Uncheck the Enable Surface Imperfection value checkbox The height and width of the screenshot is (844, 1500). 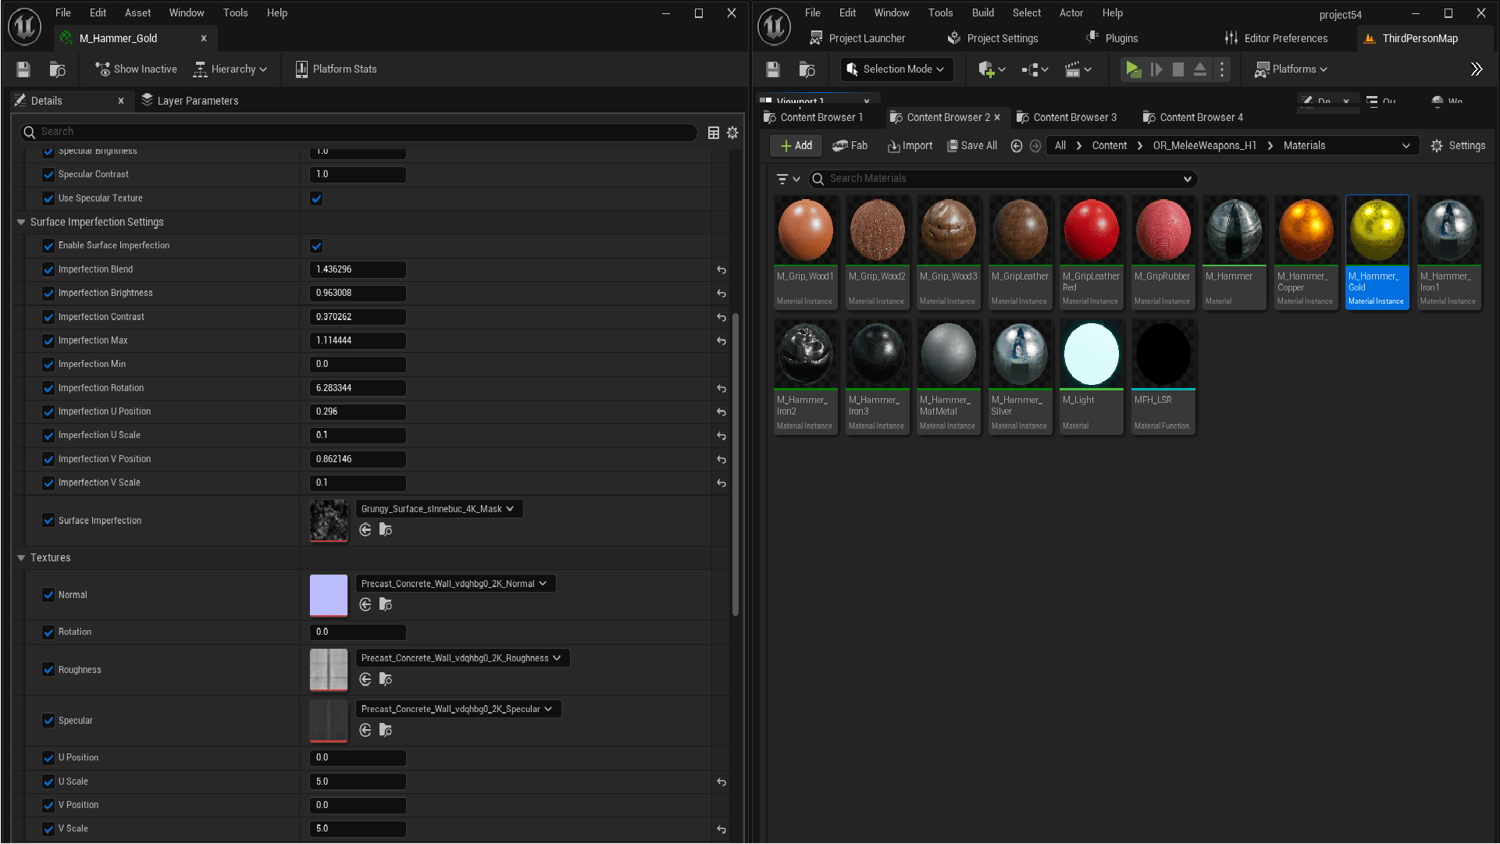coord(316,246)
